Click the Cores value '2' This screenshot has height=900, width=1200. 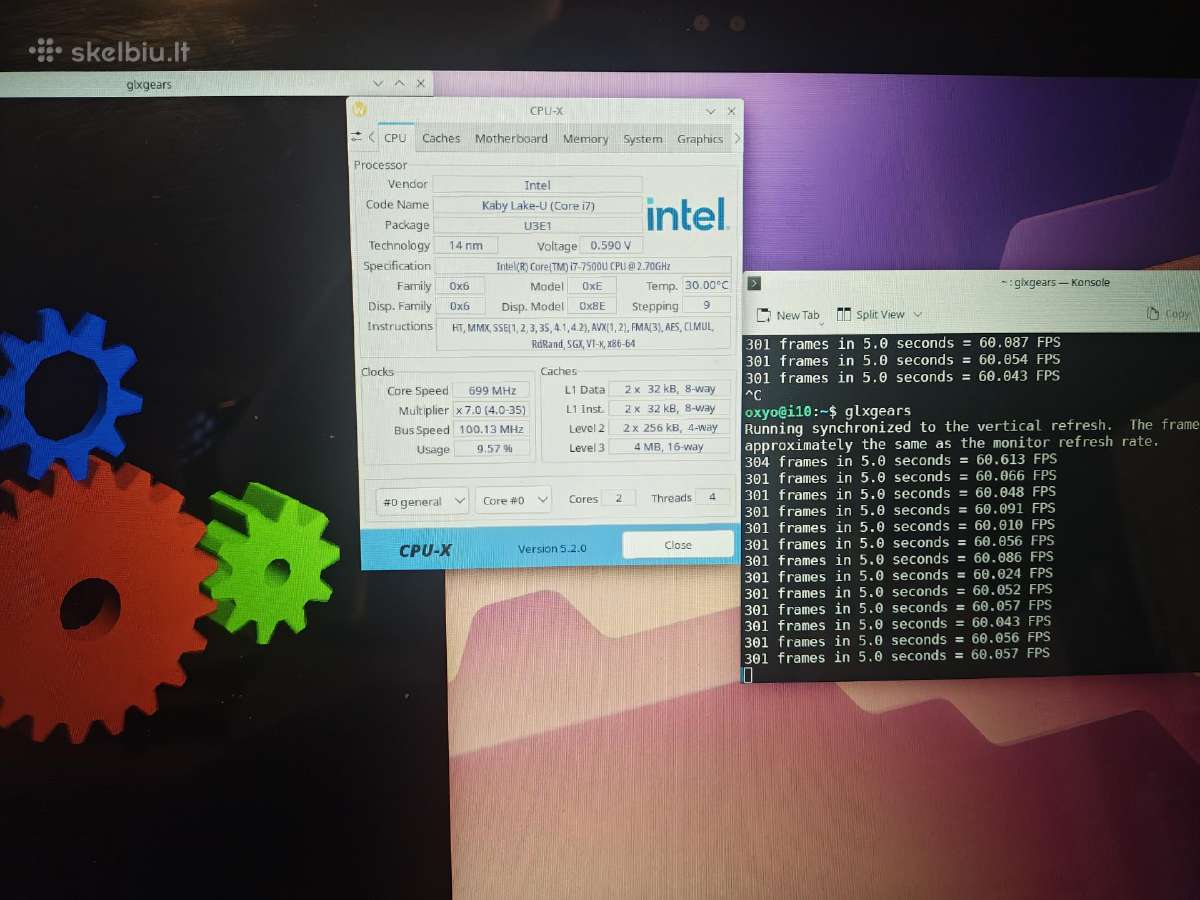click(x=618, y=498)
